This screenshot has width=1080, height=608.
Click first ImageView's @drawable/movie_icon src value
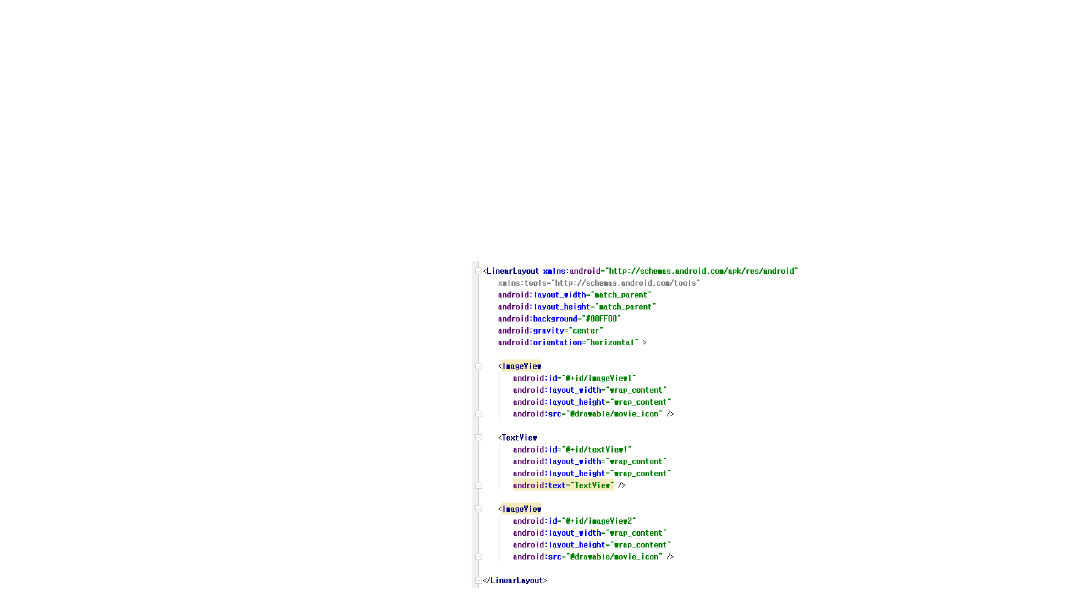pyautogui.click(x=614, y=414)
